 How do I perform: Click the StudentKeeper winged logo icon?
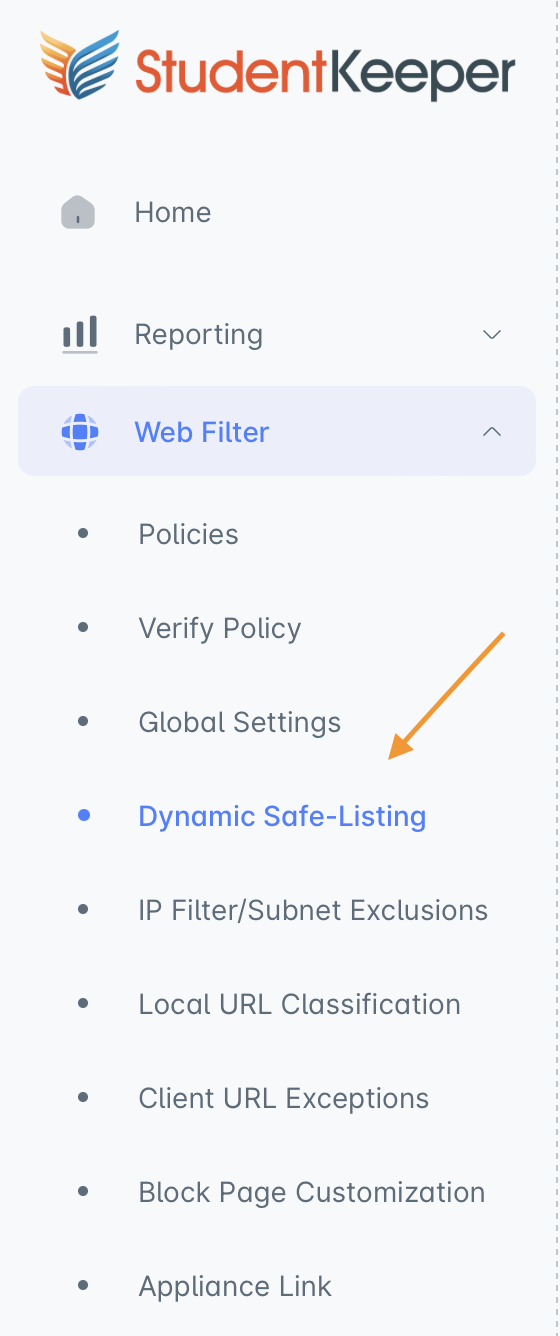pos(80,64)
